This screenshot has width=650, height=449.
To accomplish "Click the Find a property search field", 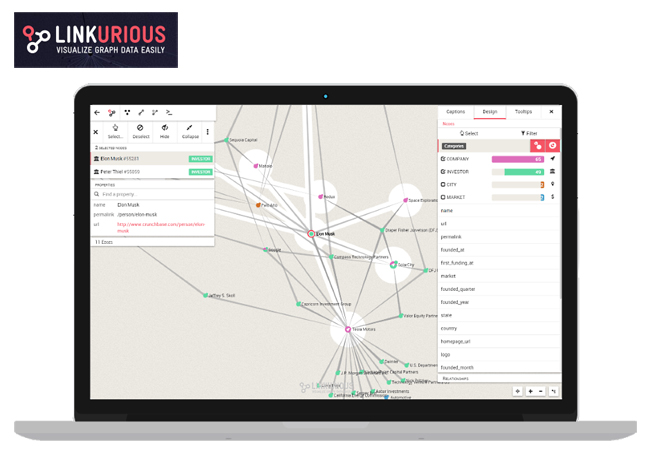I will pyautogui.click(x=153, y=194).
